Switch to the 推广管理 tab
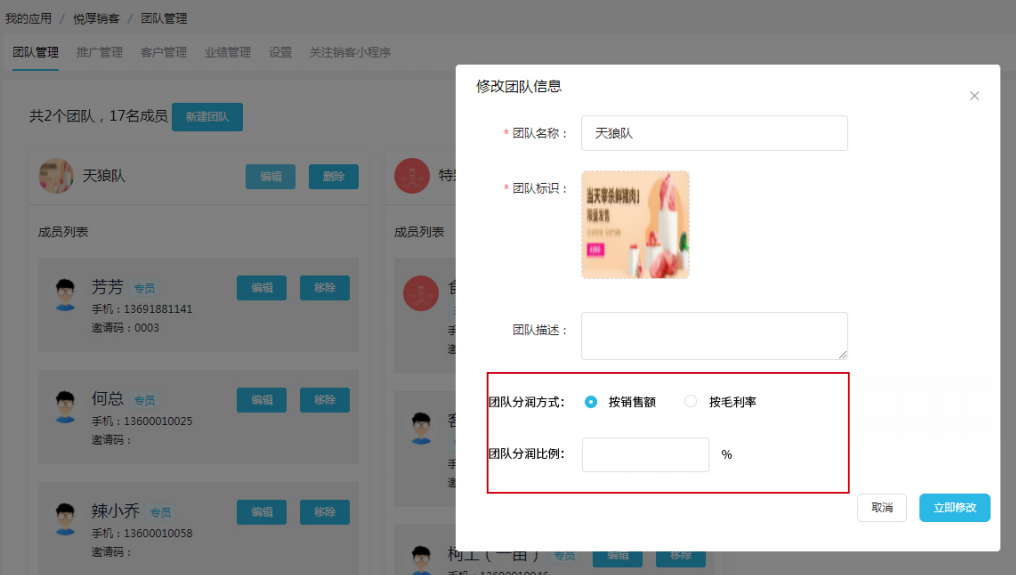This screenshot has width=1016, height=575. point(99,53)
